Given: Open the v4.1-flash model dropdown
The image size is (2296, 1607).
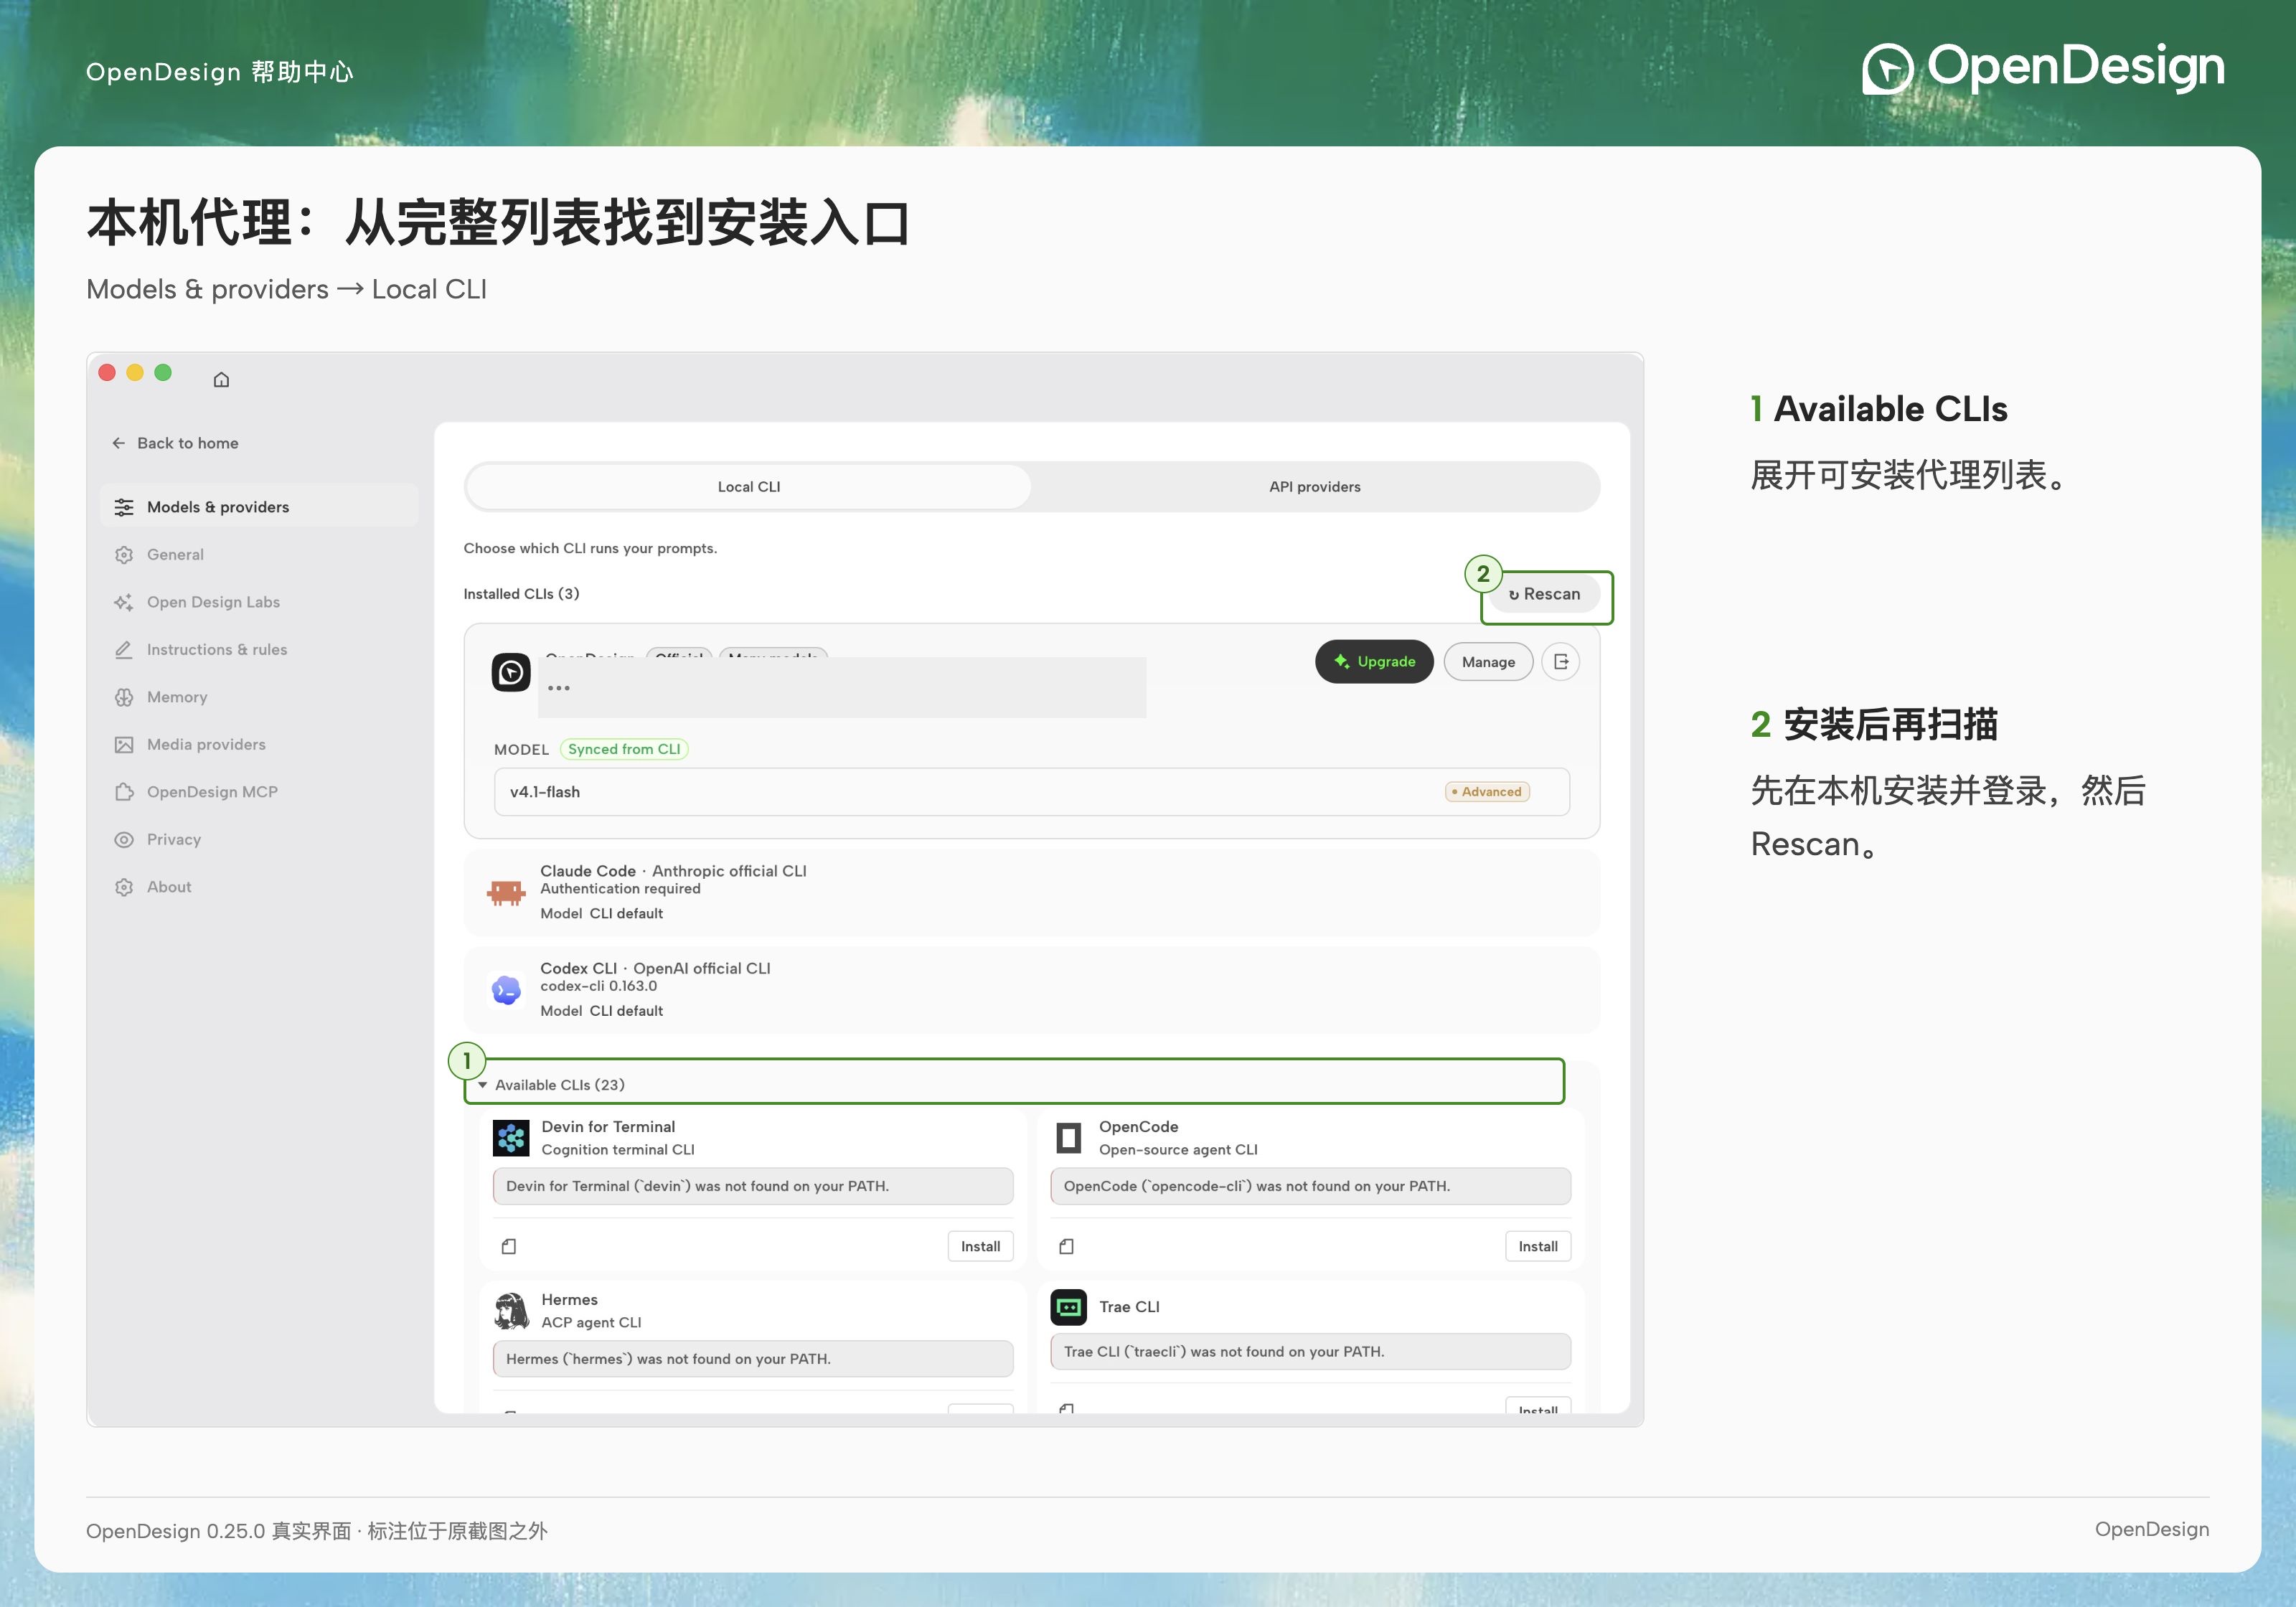Looking at the screenshot, I should click(x=1031, y=792).
